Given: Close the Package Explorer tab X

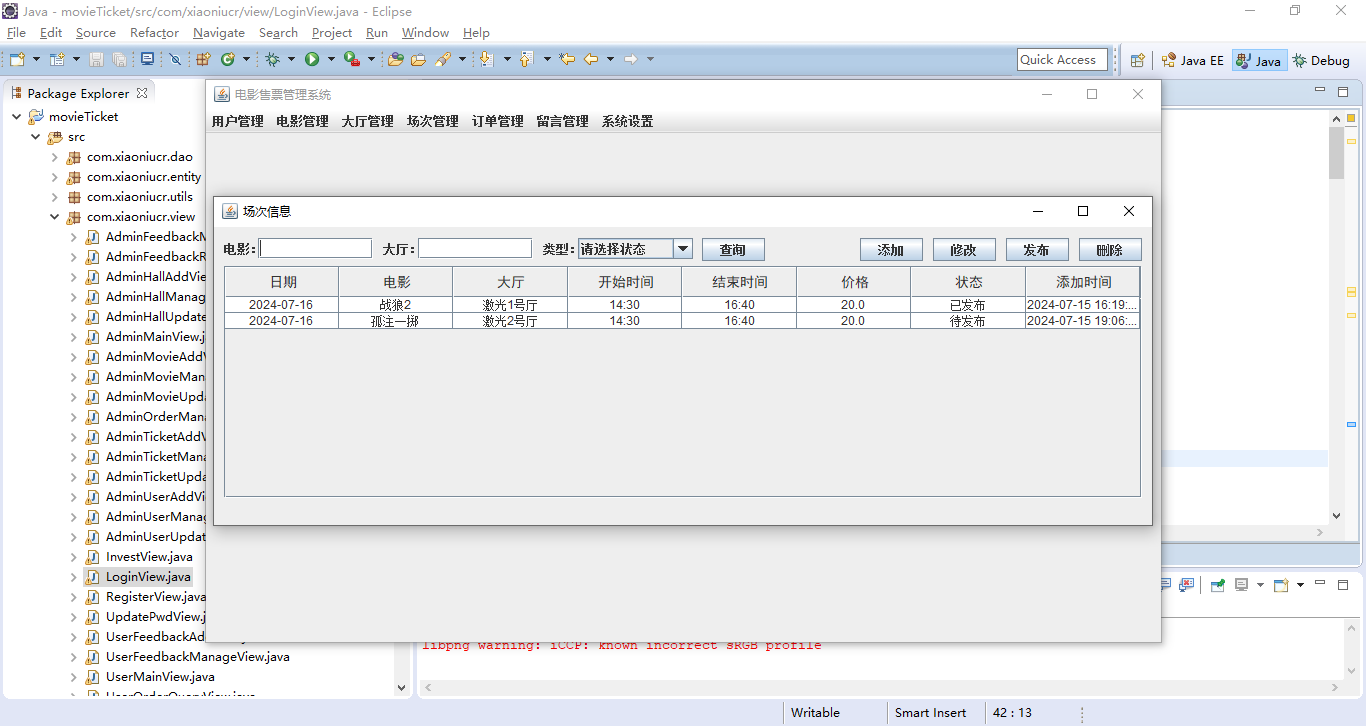Looking at the screenshot, I should coord(142,93).
